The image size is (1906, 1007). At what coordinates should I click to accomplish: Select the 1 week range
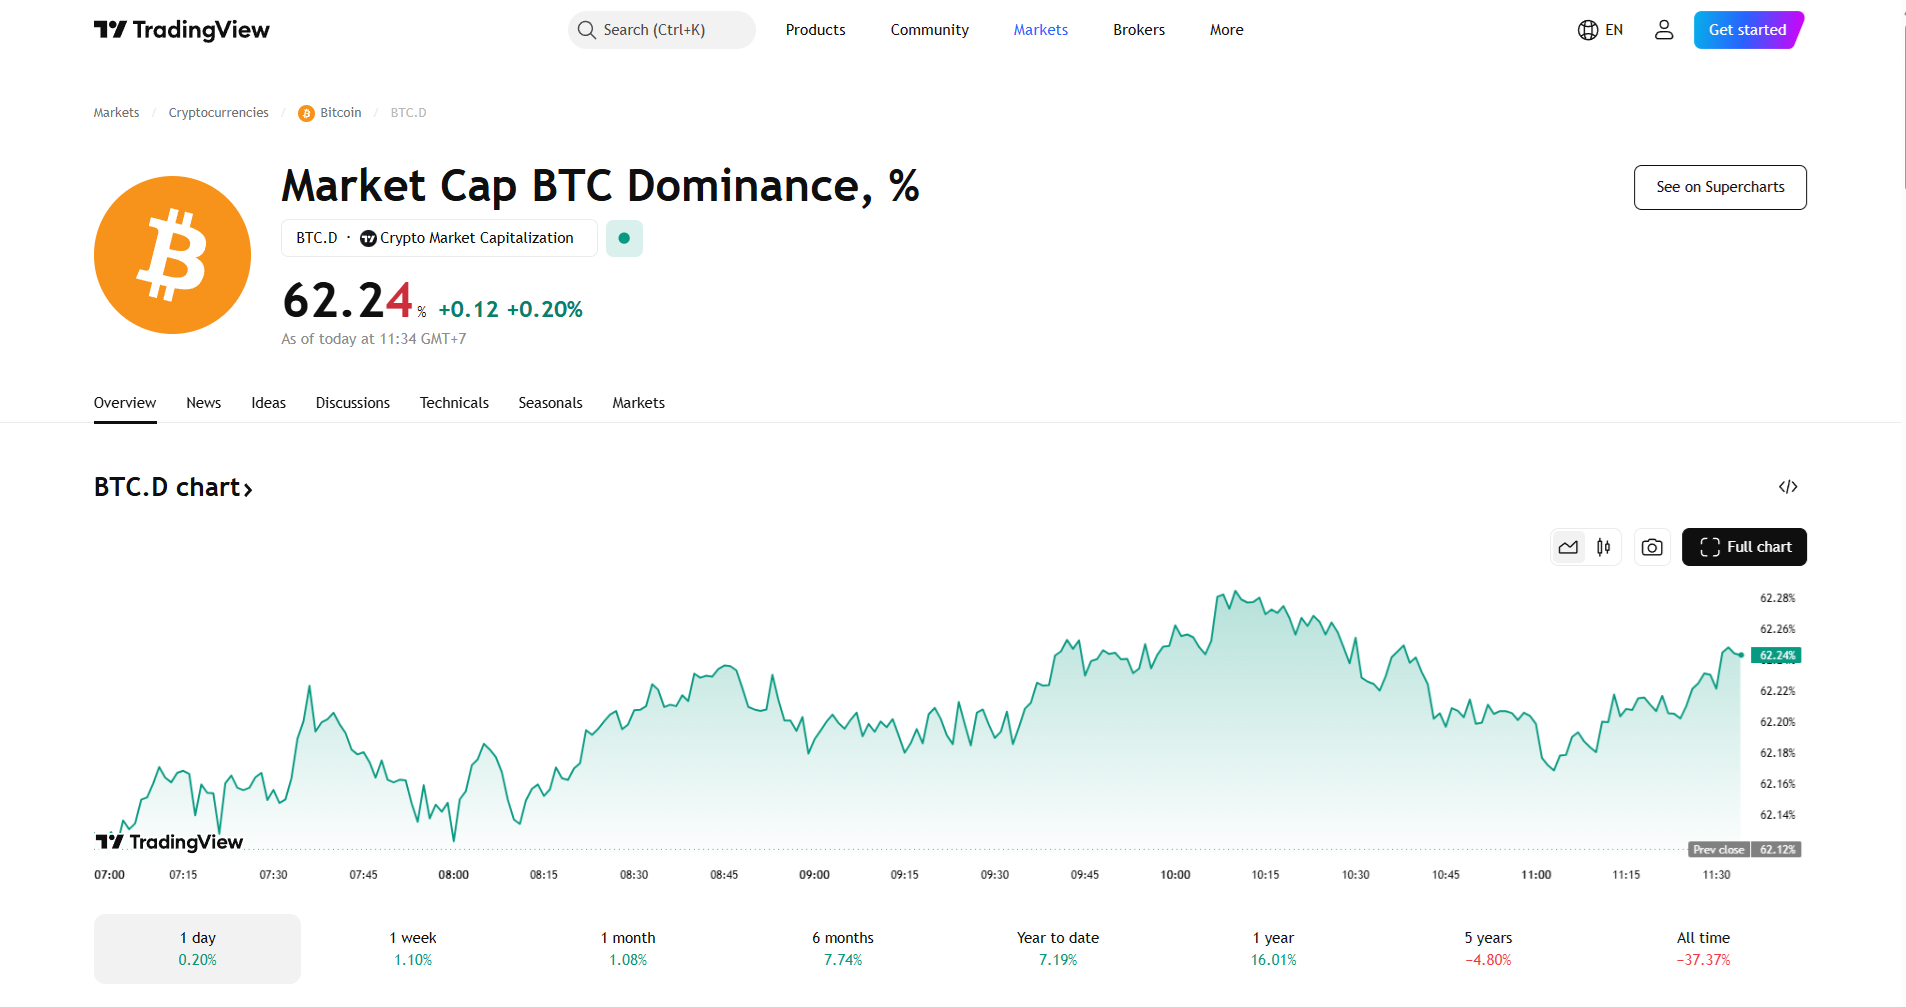click(x=413, y=948)
